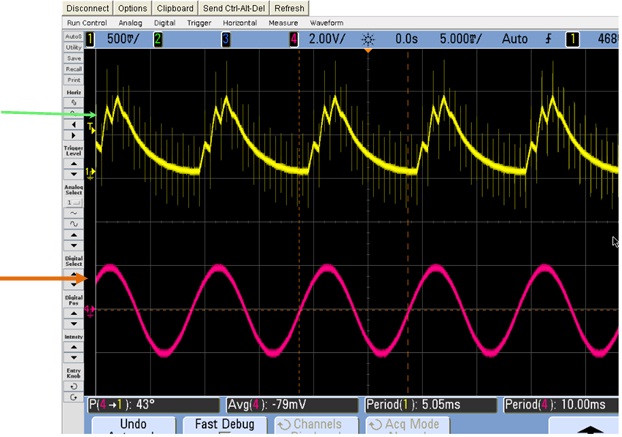Viewport: 622px width, 437px height.
Task: Click the Avg(4): -79mV measurement
Action: click(x=292, y=405)
